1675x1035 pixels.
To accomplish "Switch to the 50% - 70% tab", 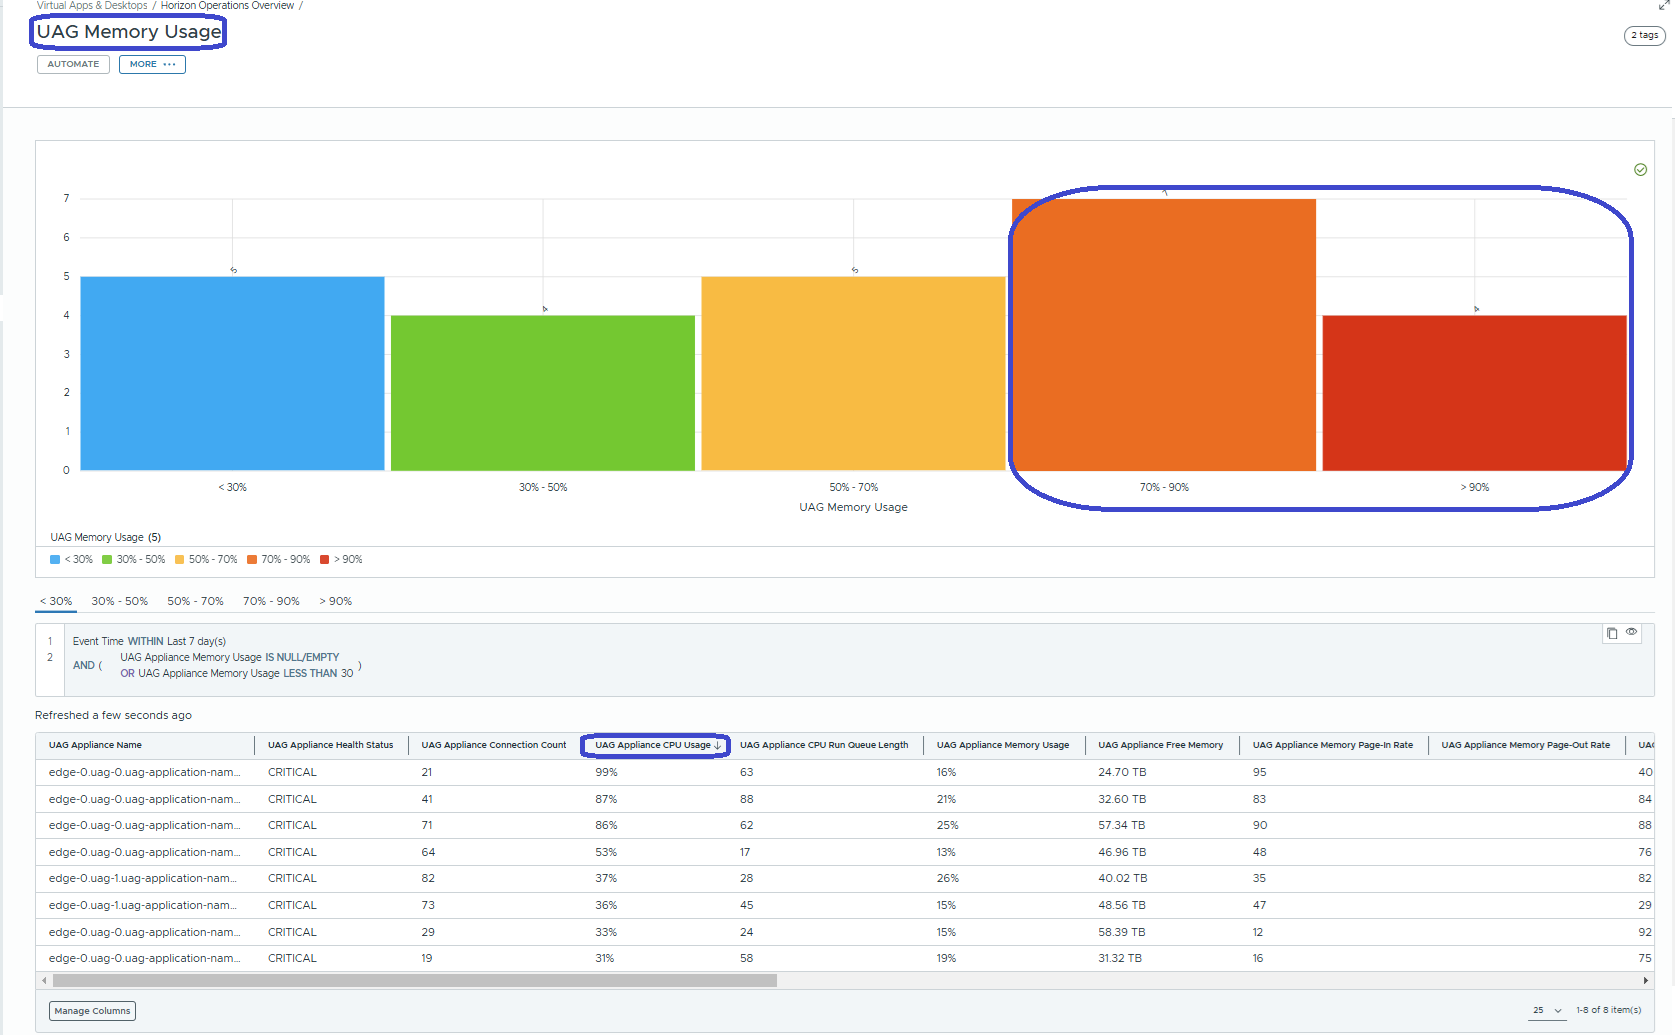I will coord(195,601).
